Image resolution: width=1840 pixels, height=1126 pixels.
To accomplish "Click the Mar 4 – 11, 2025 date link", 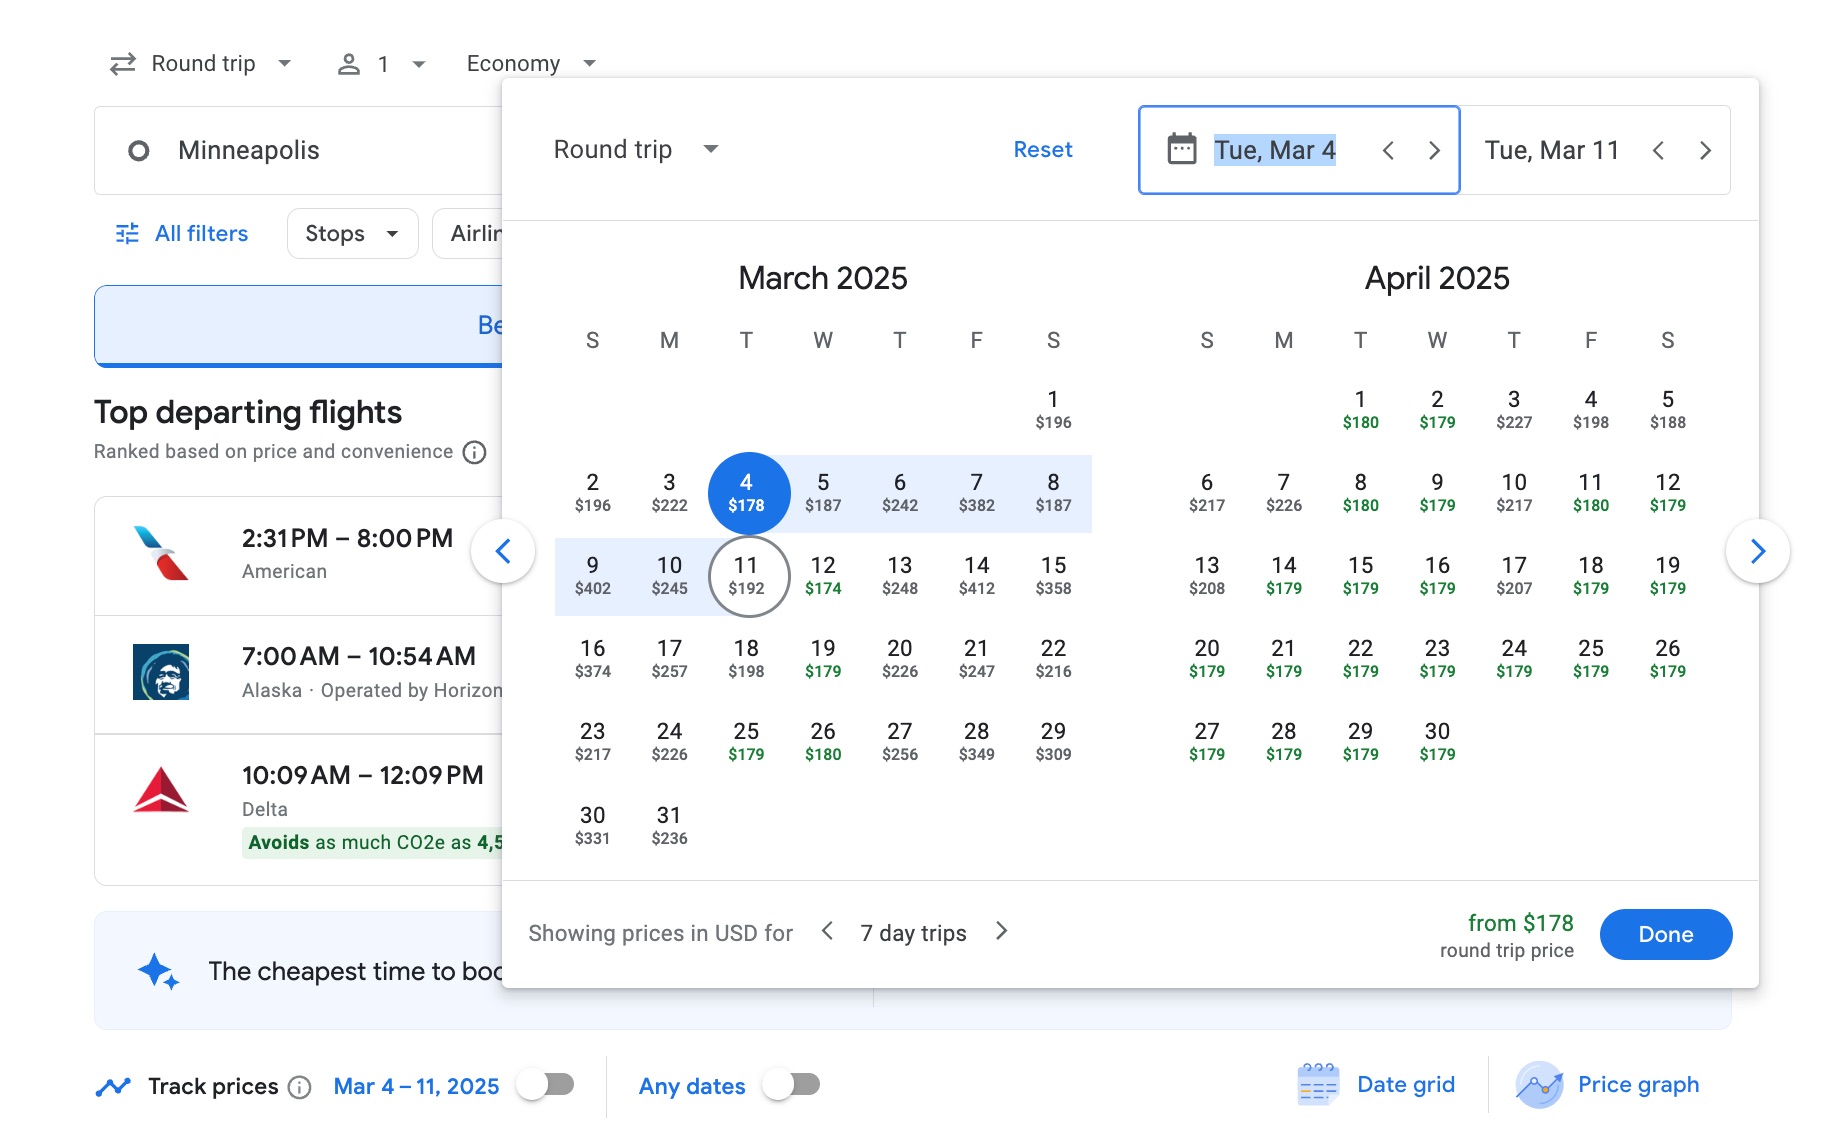I will (415, 1085).
